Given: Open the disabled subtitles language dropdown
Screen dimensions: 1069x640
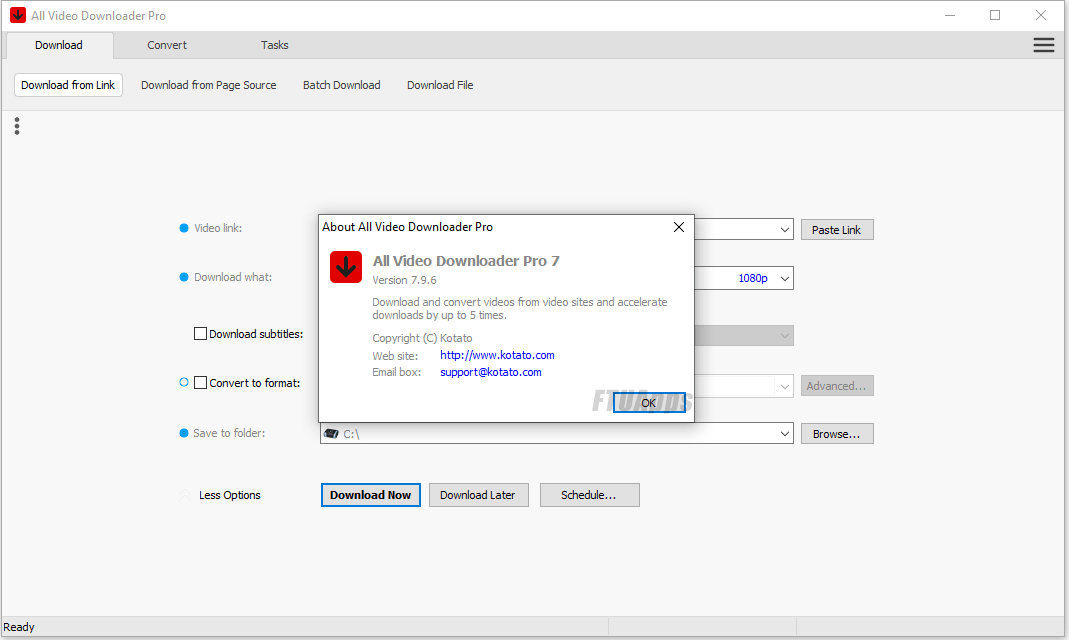Looking at the screenshot, I should point(785,335).
